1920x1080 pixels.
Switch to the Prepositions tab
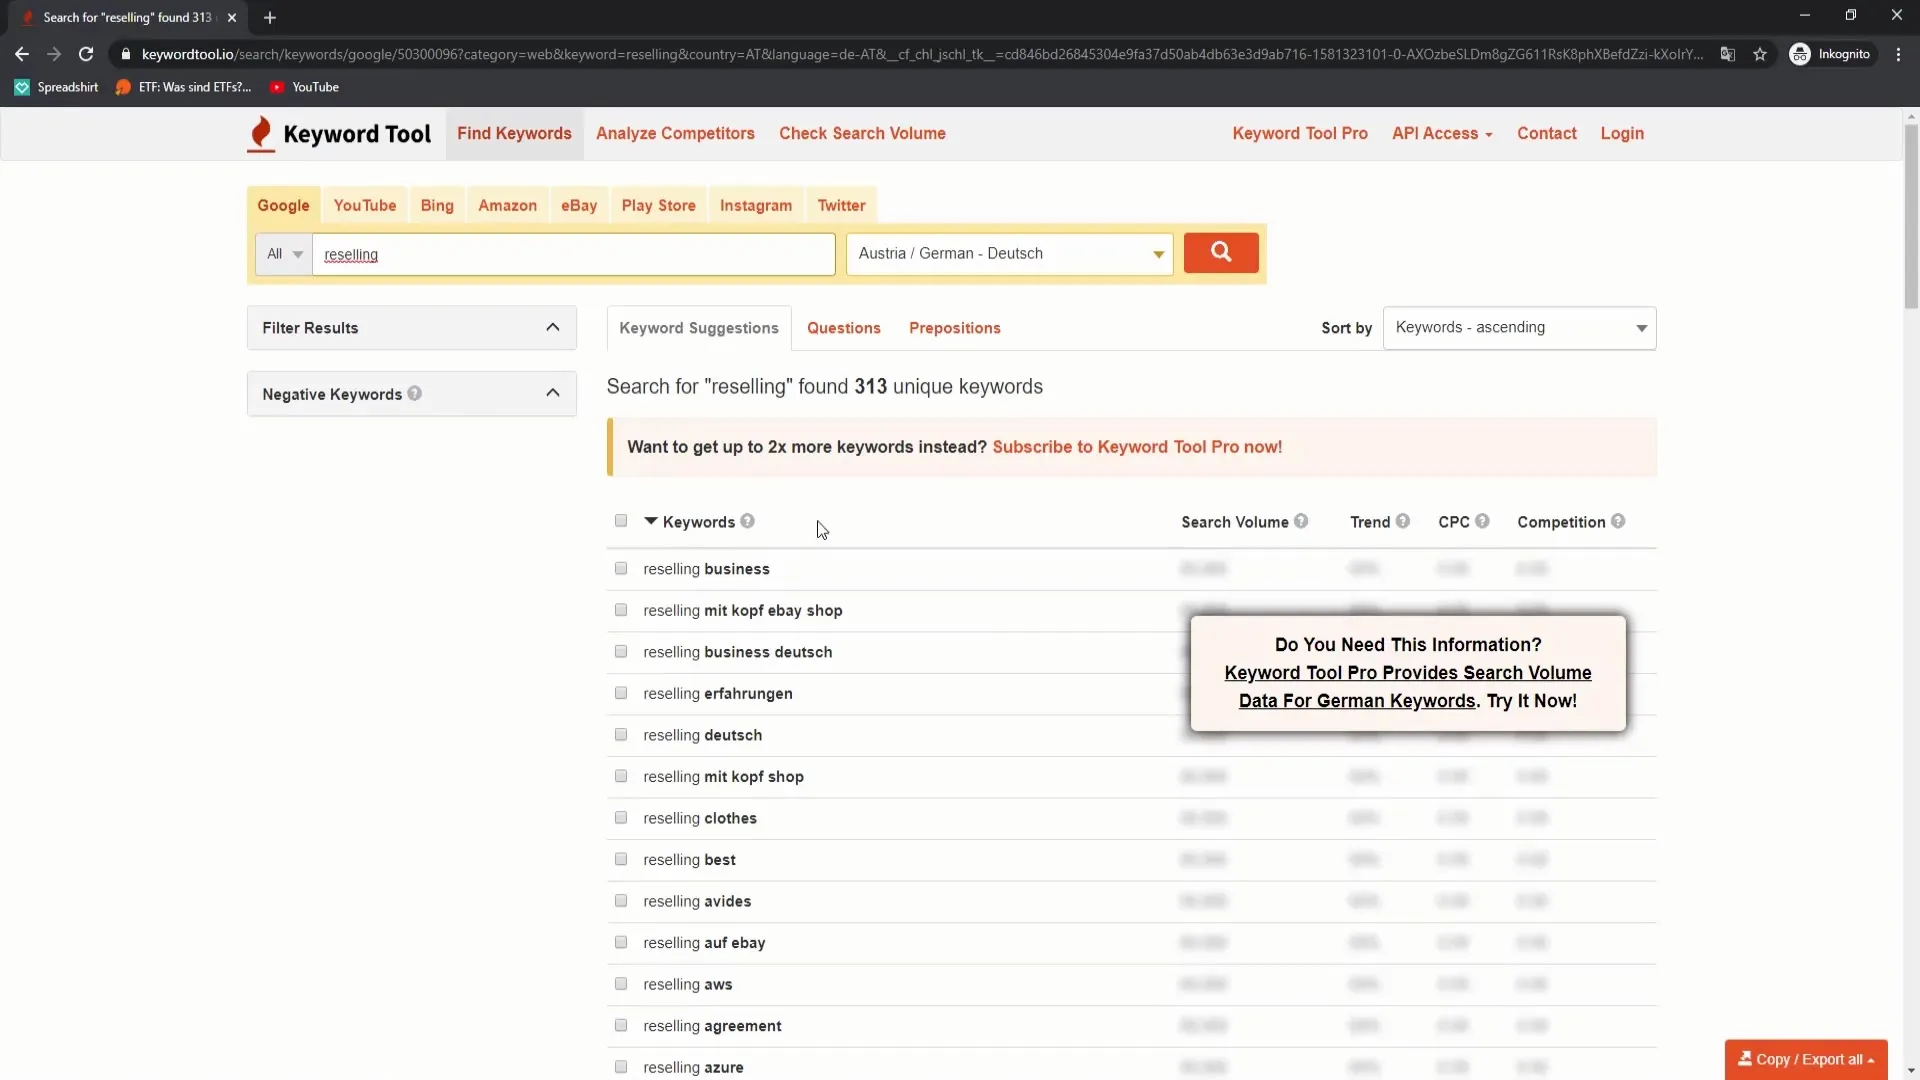pyautogui.click(x=955, y=328)
